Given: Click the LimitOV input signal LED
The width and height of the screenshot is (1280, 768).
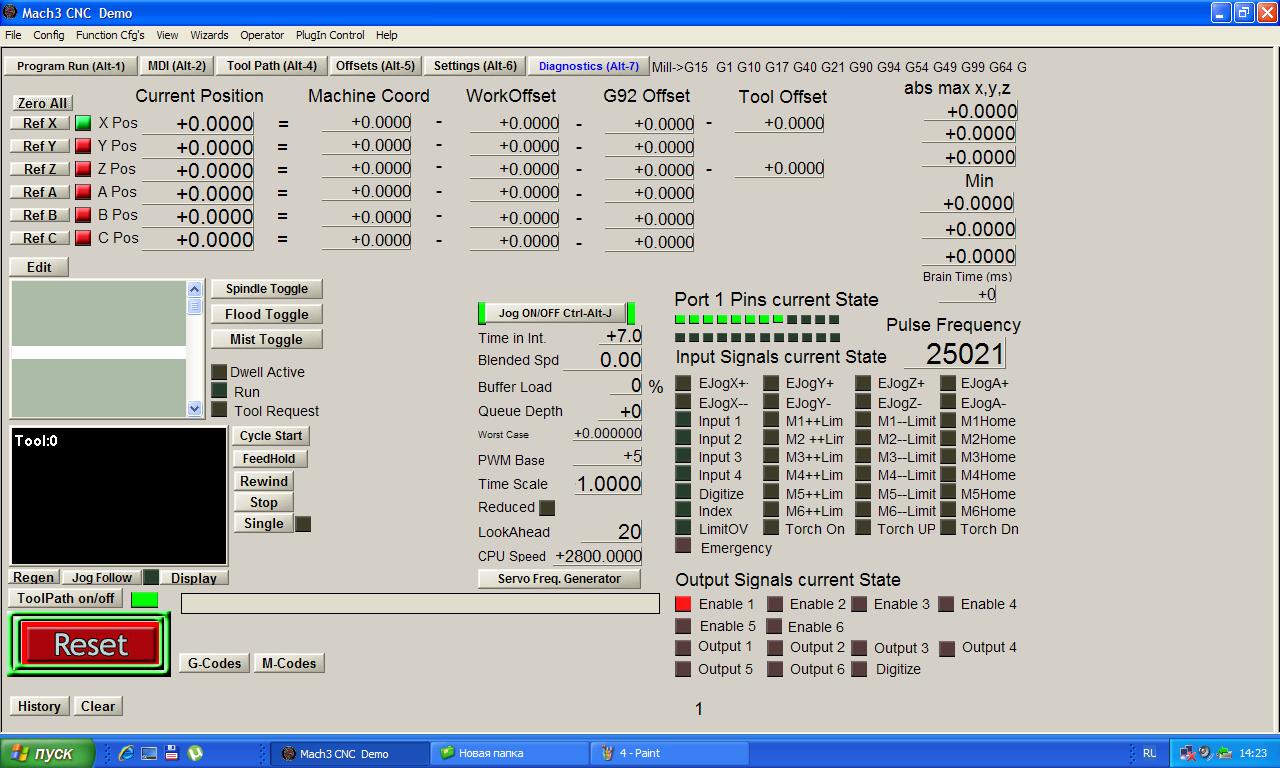Looking at the screenshot, I should tap(683, 528).
